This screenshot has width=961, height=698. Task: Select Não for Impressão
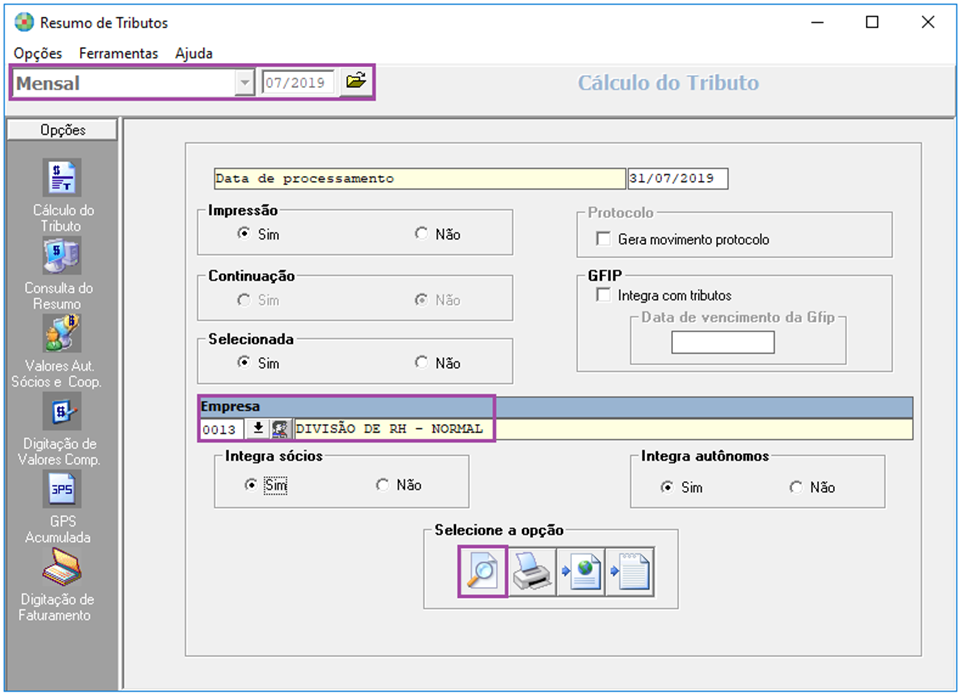tap(421, 233)
